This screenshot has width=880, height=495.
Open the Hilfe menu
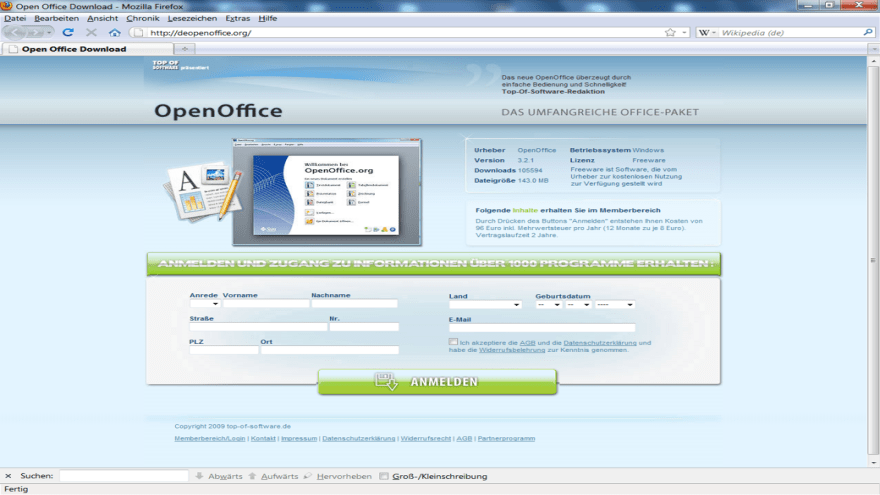click(268, 18)
